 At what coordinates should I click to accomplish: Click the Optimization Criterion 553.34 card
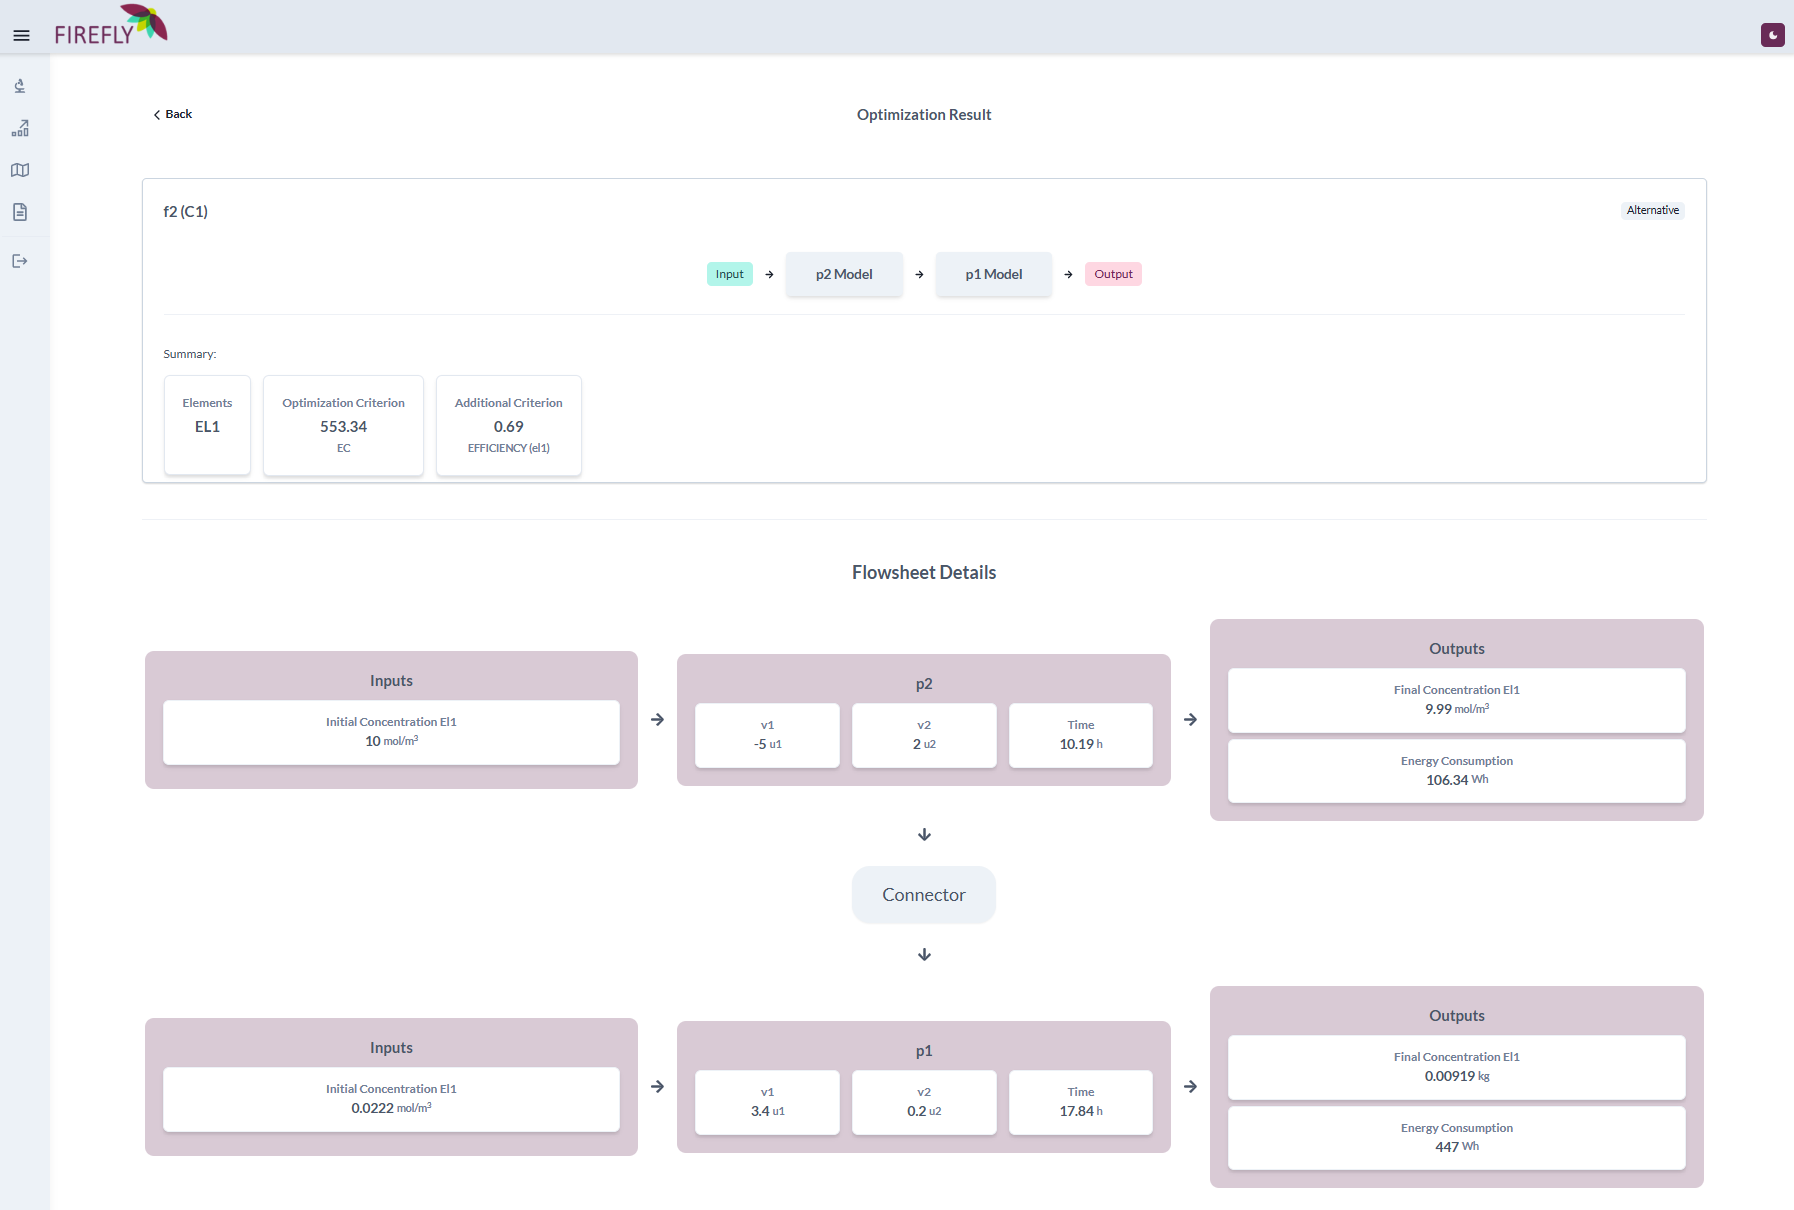[343, 425]
